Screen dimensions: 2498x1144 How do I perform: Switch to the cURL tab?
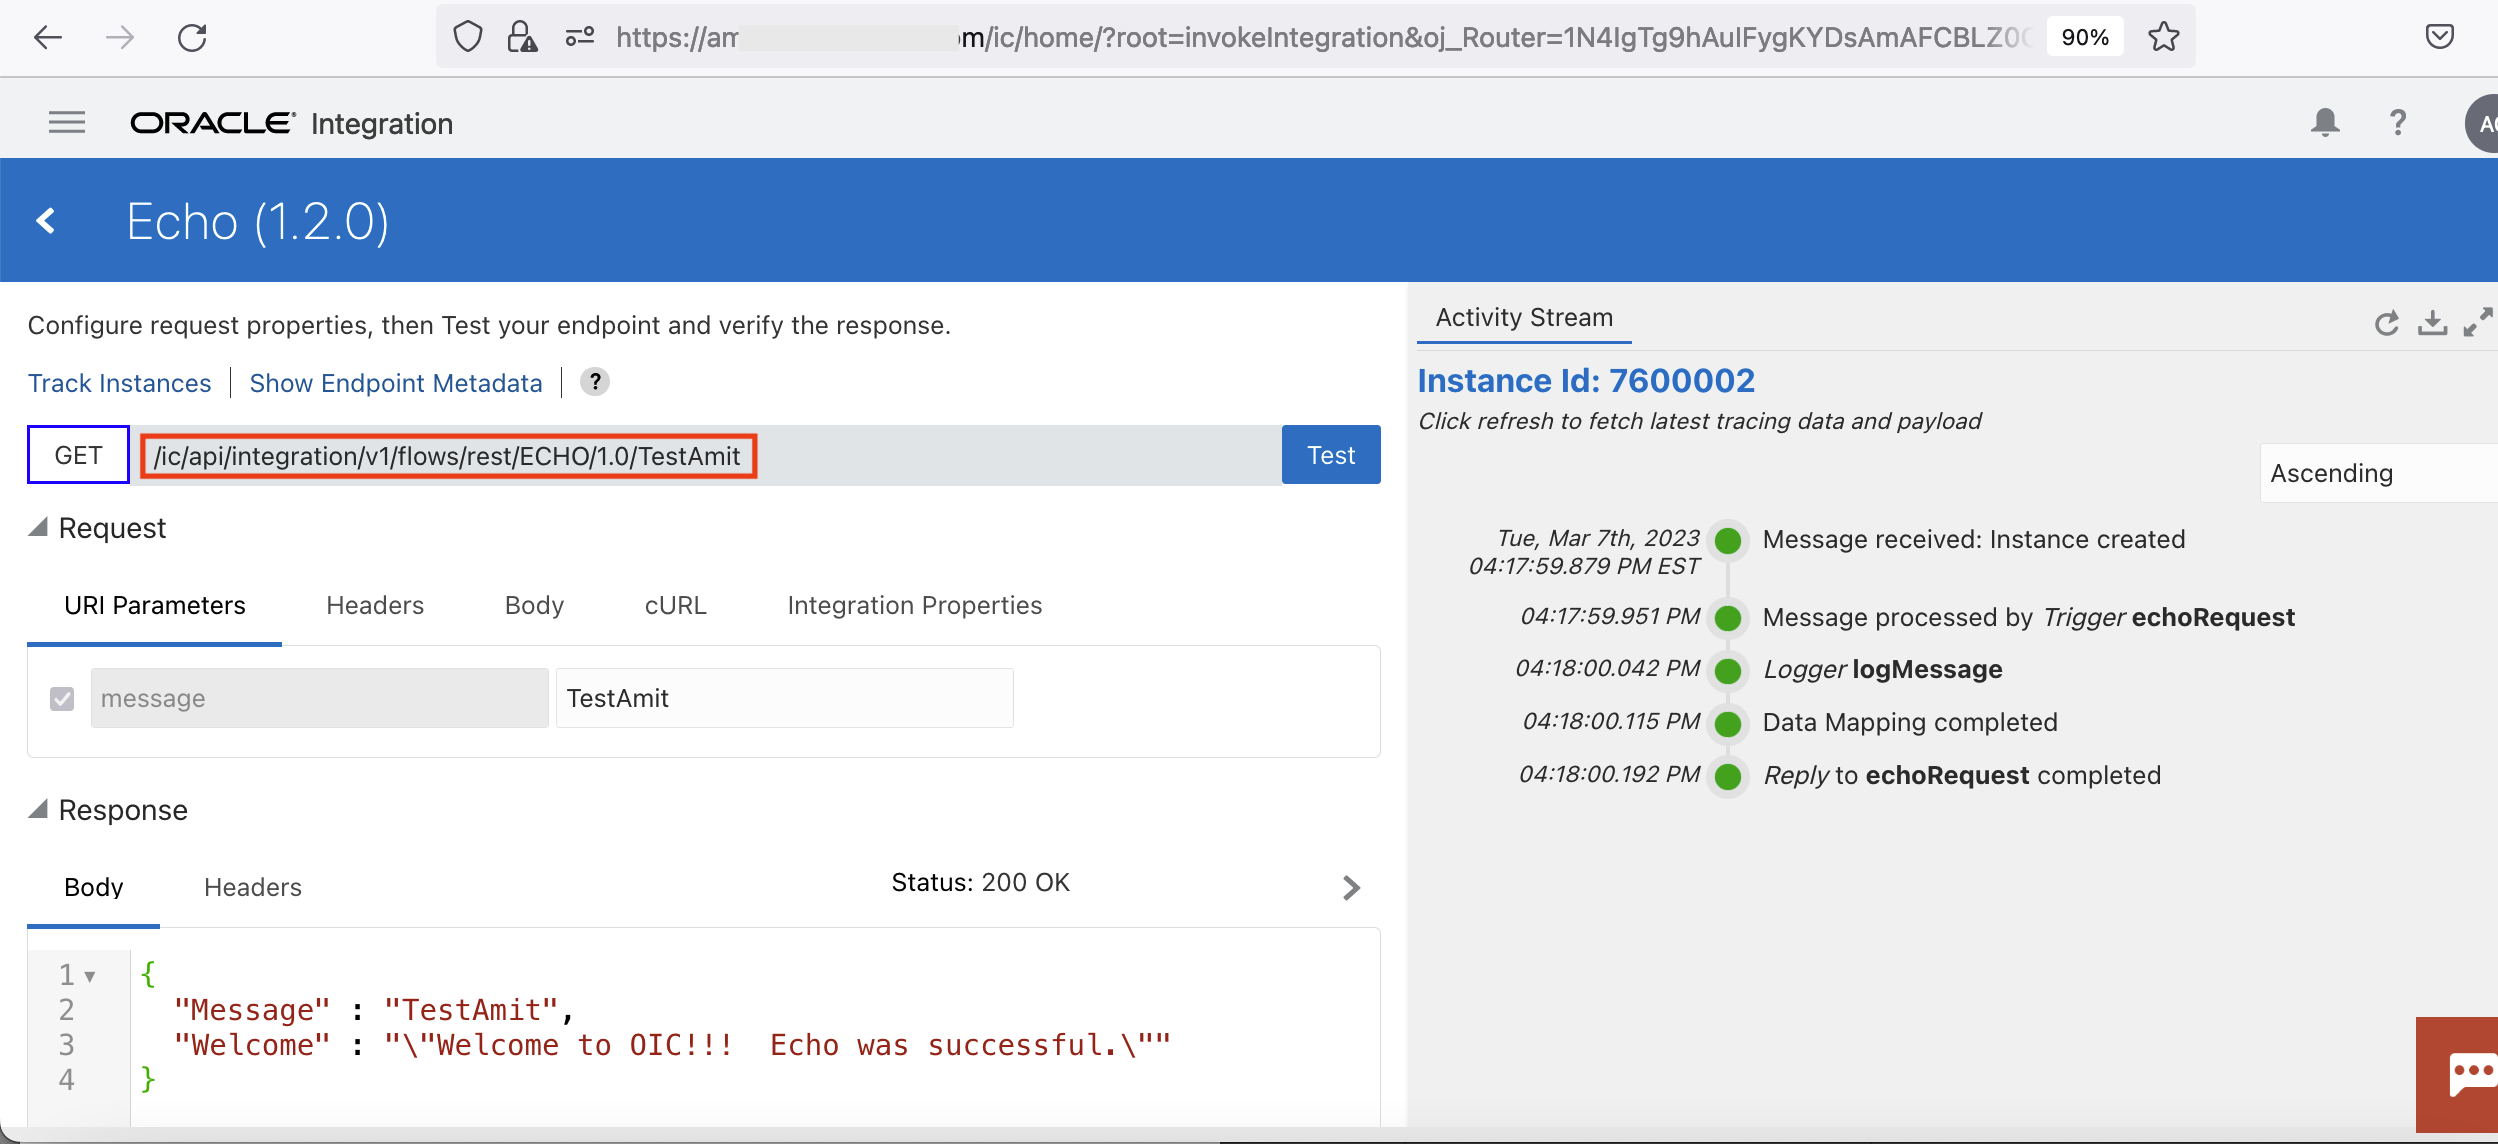675,605
